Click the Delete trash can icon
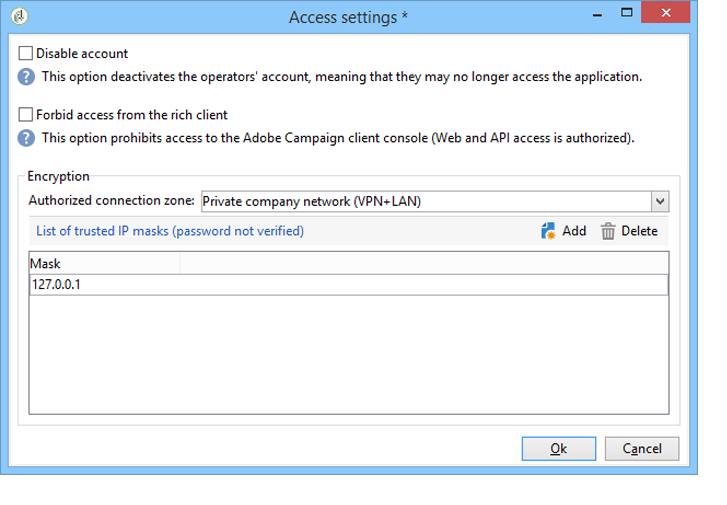Viewport: 727px width, 505px height. pyautogui.click(x=608, y=231)
